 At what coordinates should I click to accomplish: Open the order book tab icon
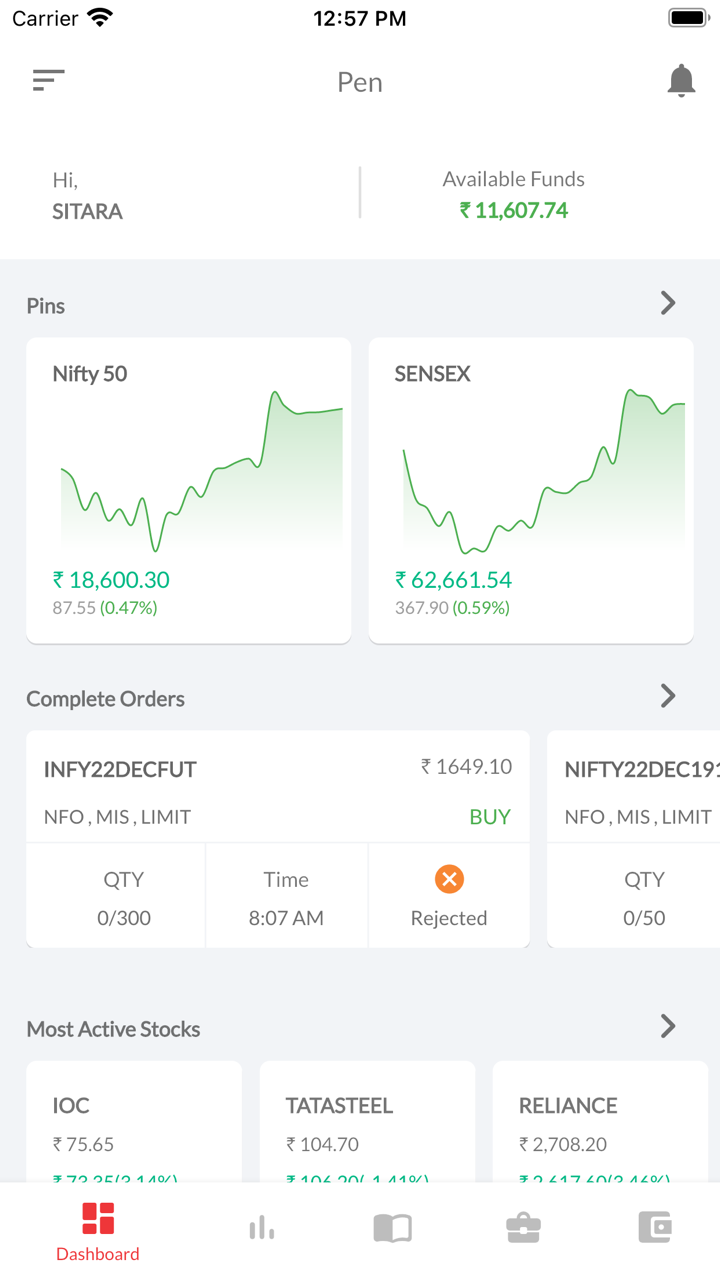tap(392, 1227)
